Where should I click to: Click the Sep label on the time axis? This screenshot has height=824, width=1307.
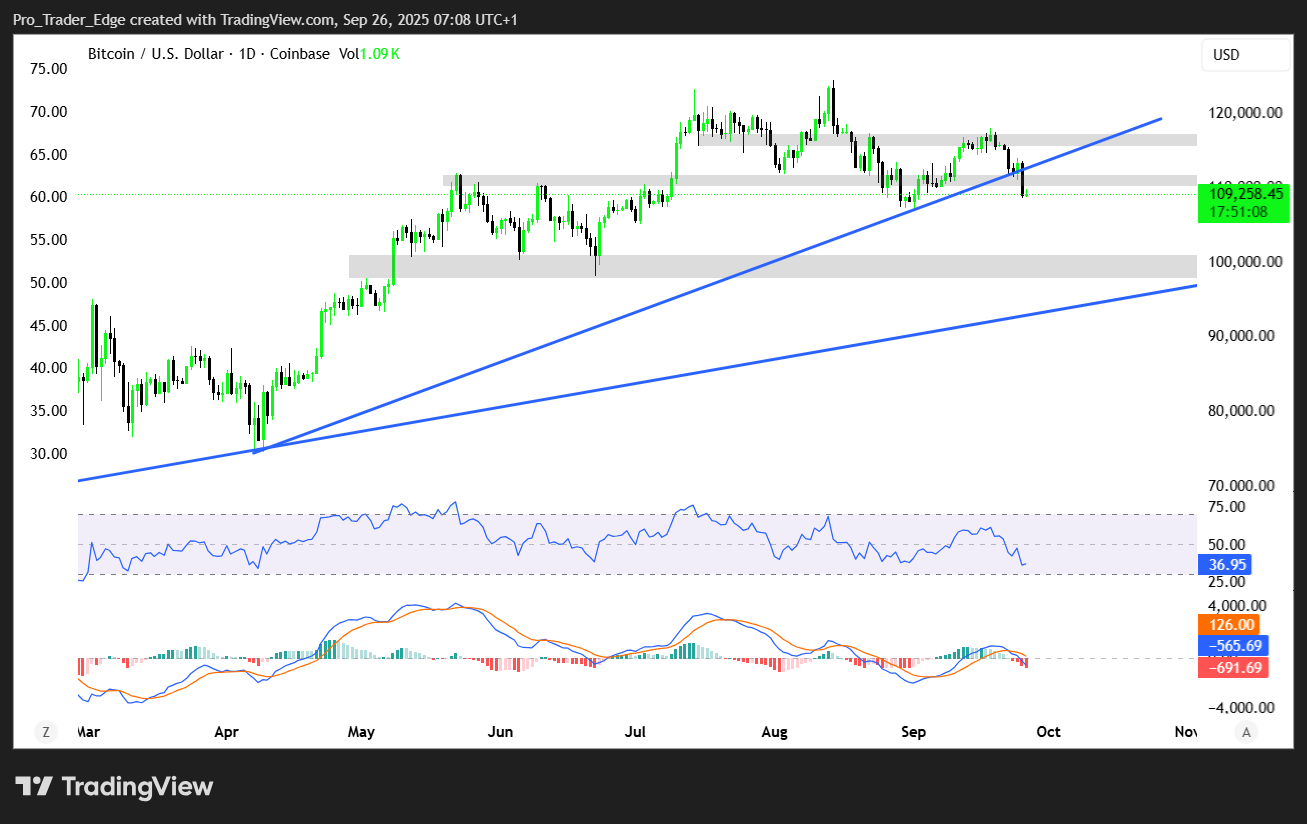(913, 732)
